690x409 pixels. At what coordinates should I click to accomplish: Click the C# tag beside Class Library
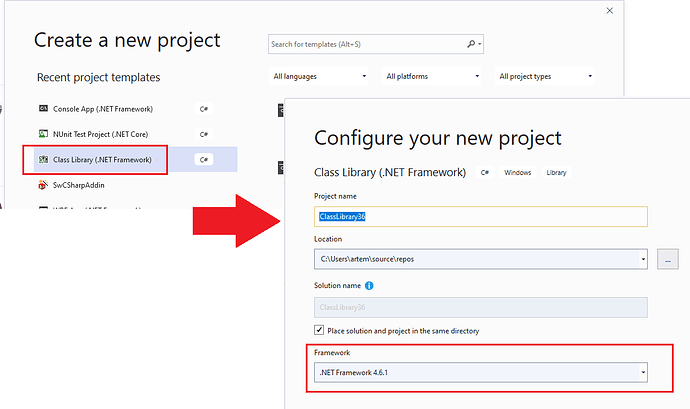point(204,159)
